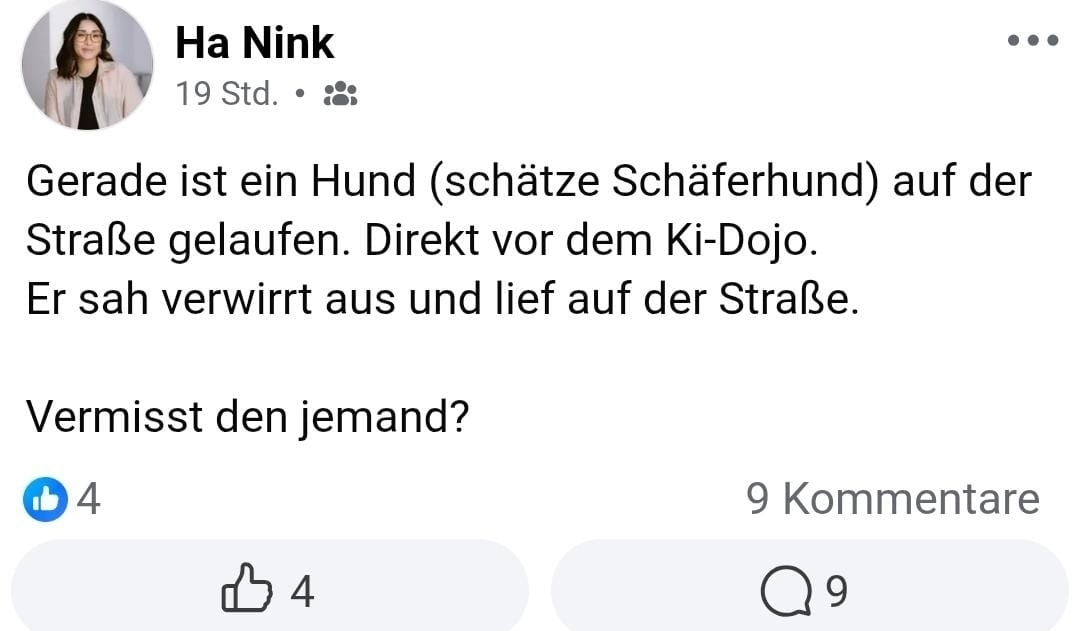Click the line "Er sah verwirrt aus"
1080x631 pixels.
tap(442, 300)
